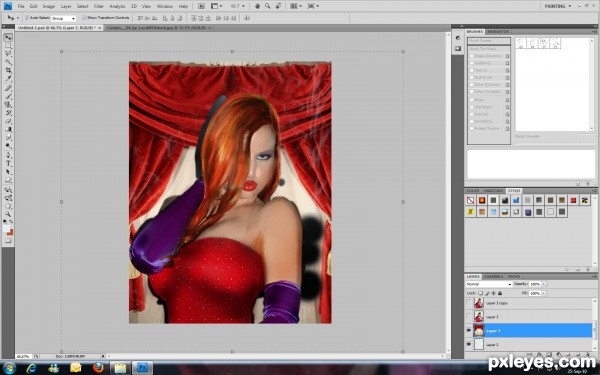Select the Pen tool
The image size is (600, 375).
[8, 156]
